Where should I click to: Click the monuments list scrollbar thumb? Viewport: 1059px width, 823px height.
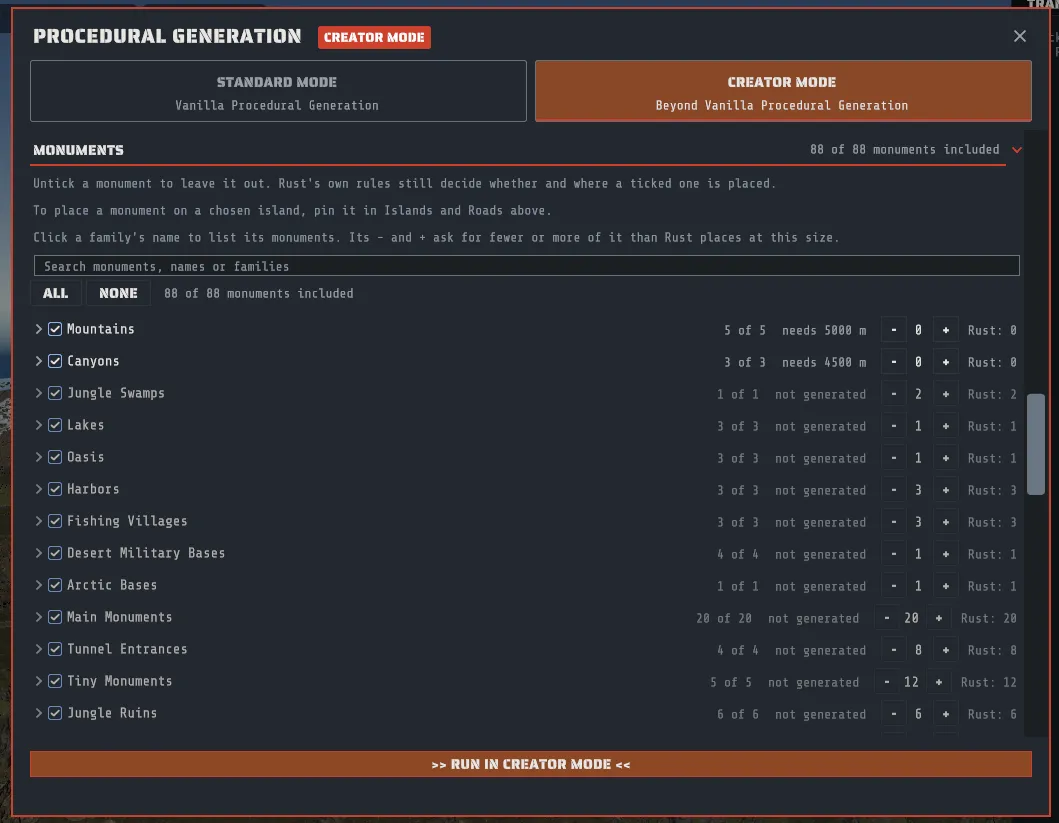(x=1035, y=444)
